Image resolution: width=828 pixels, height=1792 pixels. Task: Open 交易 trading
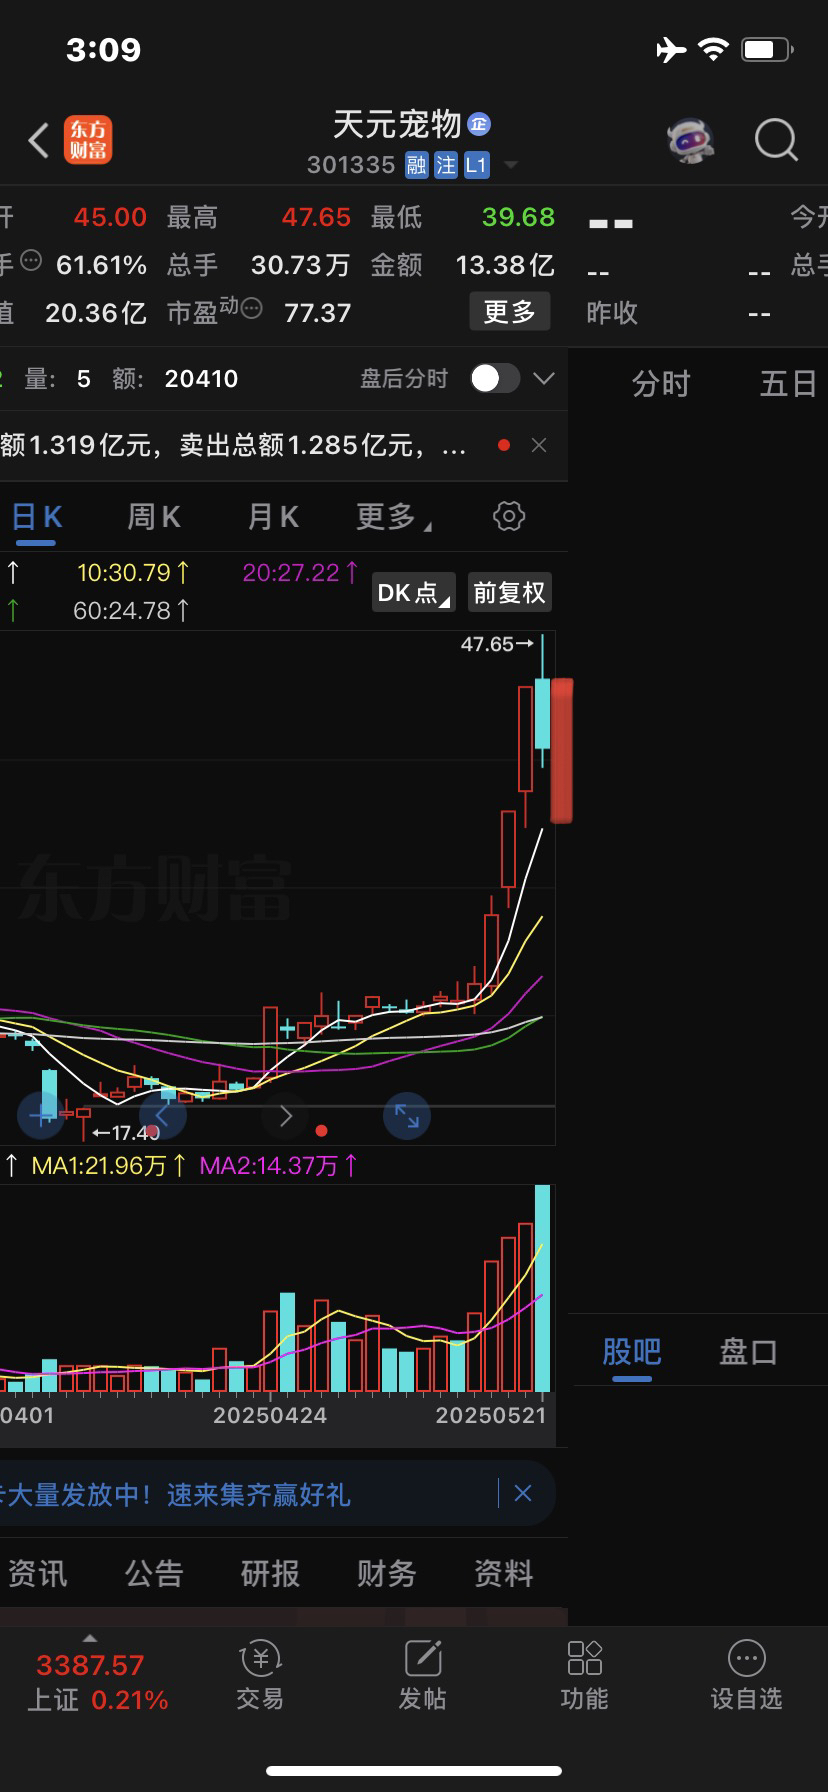[260, 1676]
